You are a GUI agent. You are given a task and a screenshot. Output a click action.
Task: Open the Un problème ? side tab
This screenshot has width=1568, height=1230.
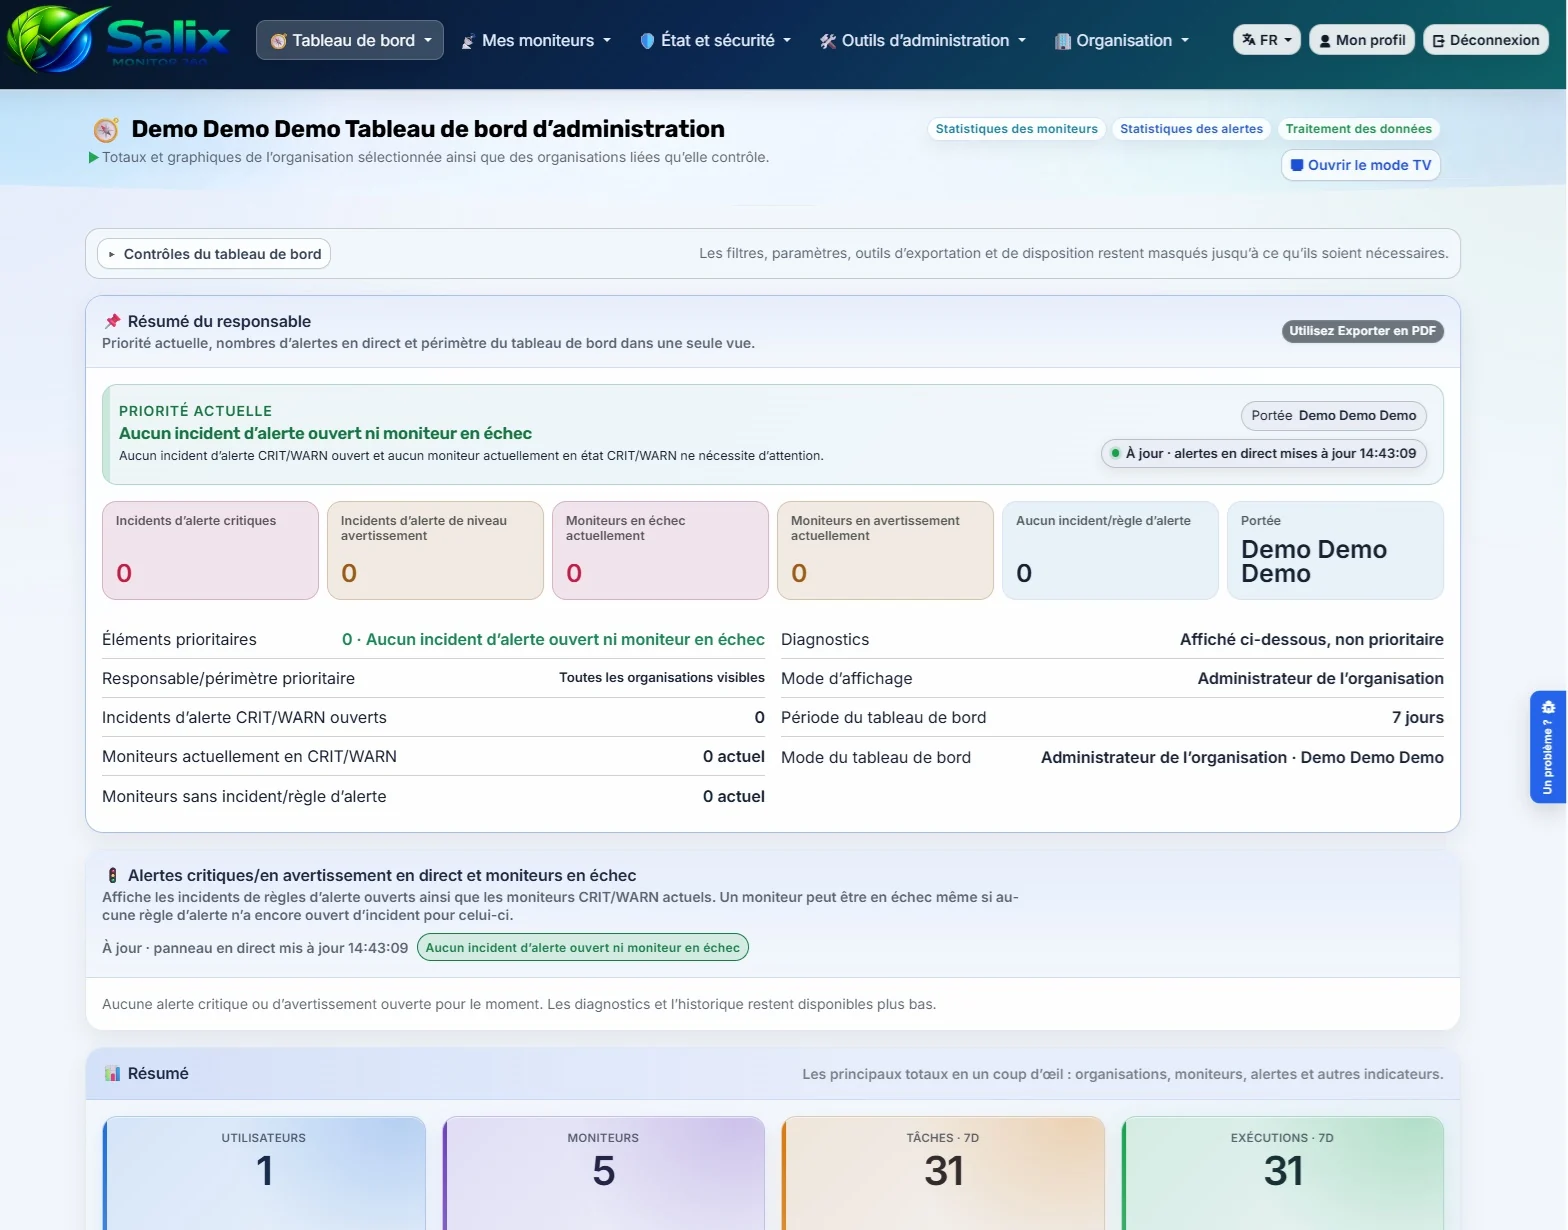1548,746
